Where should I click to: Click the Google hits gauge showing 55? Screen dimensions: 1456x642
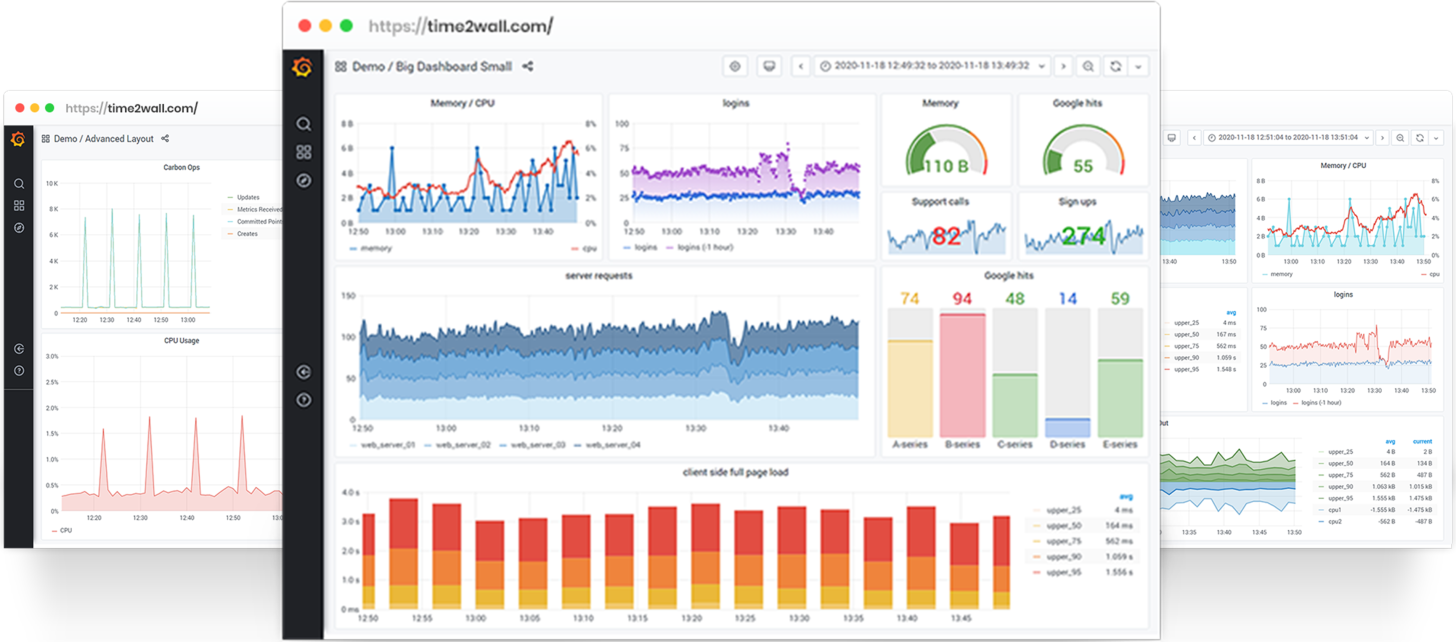click(x=1083, y=150)
